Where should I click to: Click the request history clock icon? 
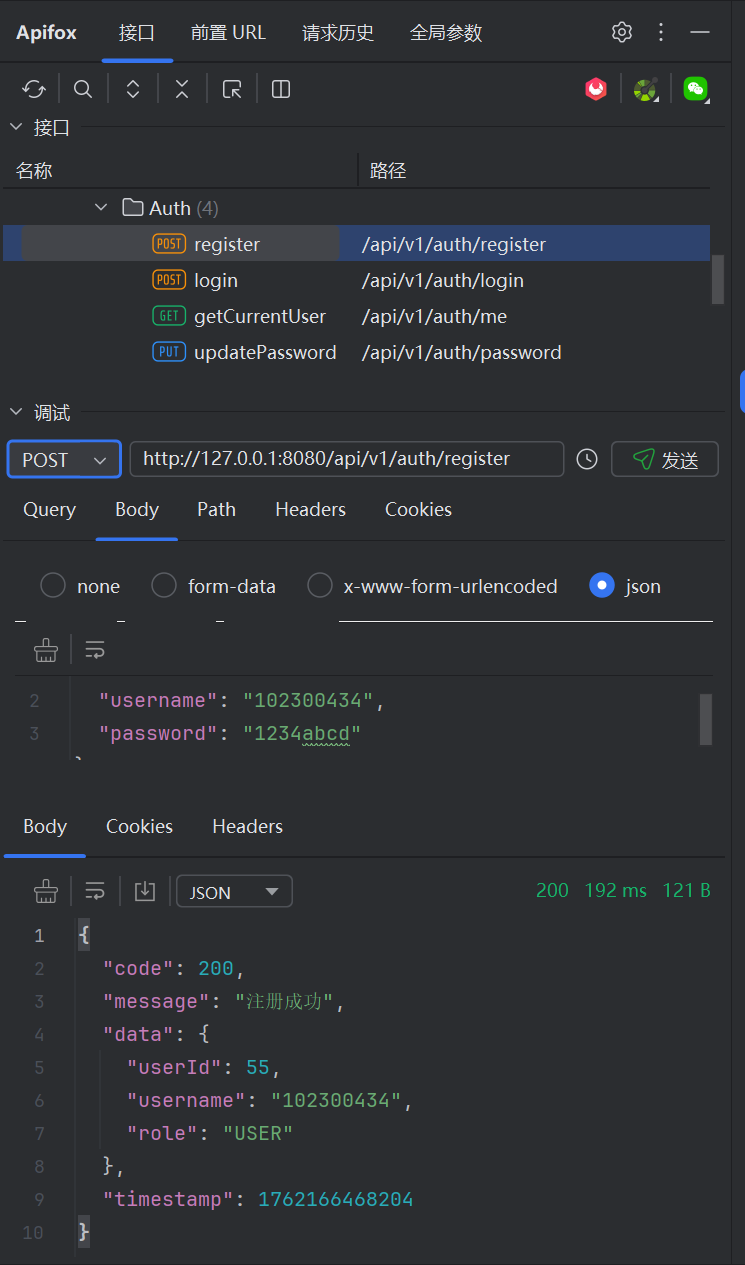[587, 459]
